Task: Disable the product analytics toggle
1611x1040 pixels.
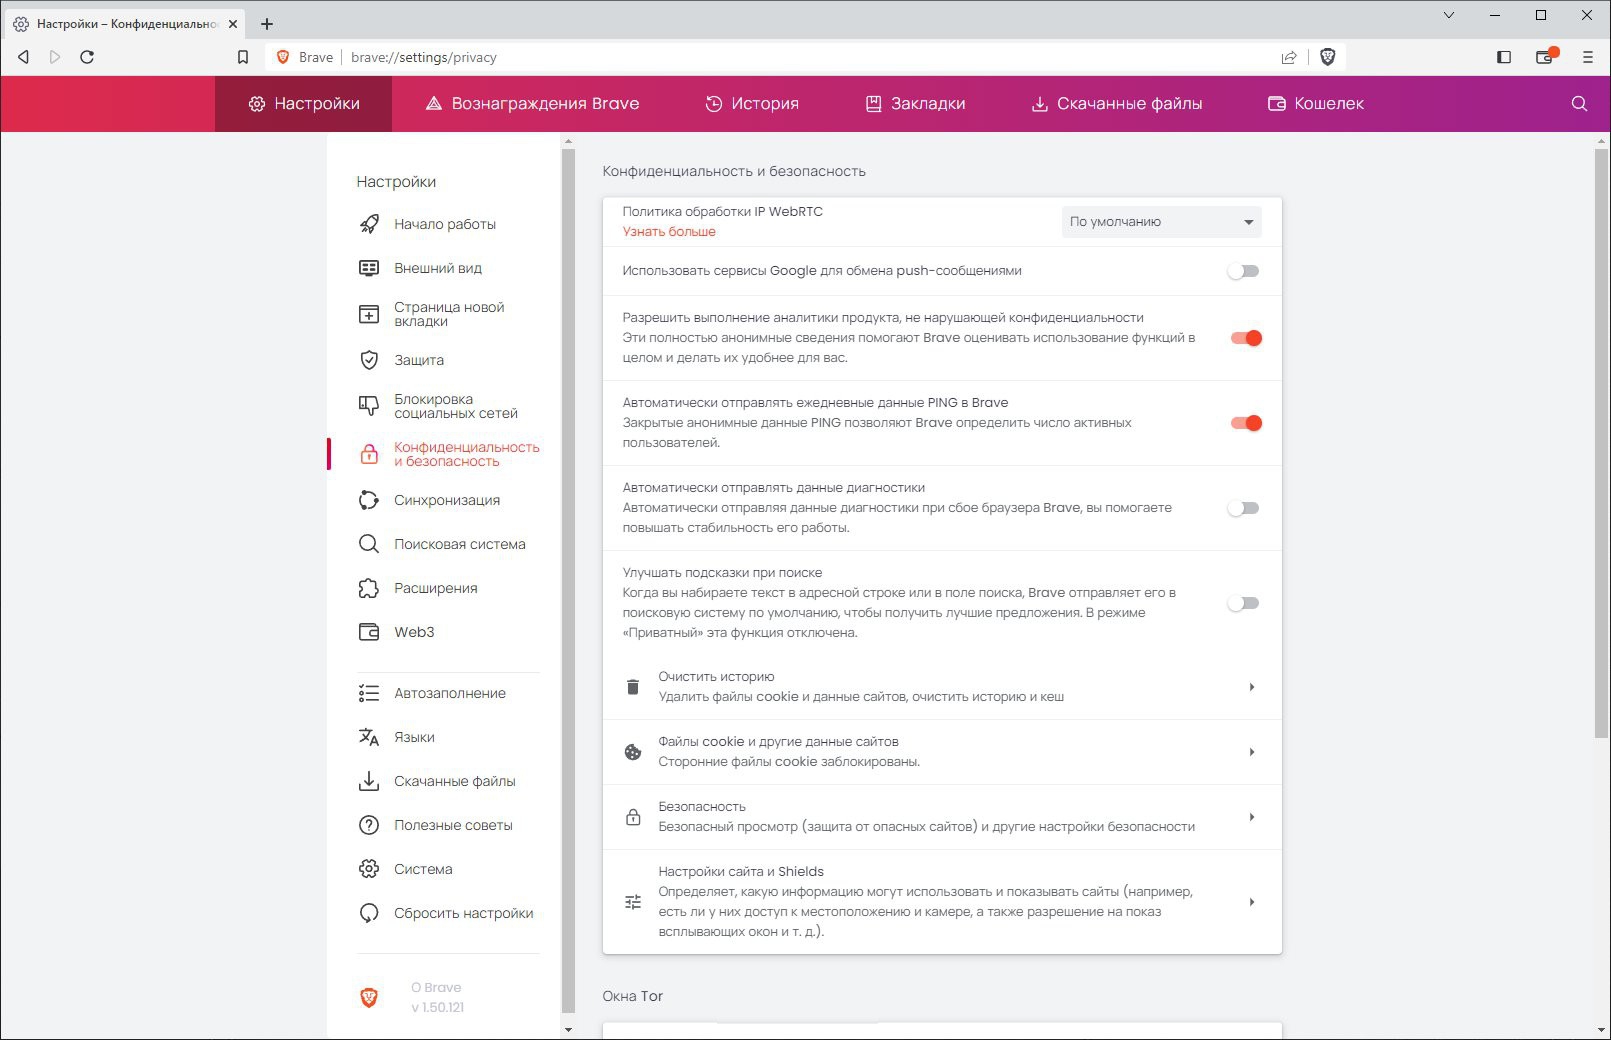Action: click(1246, 338)
